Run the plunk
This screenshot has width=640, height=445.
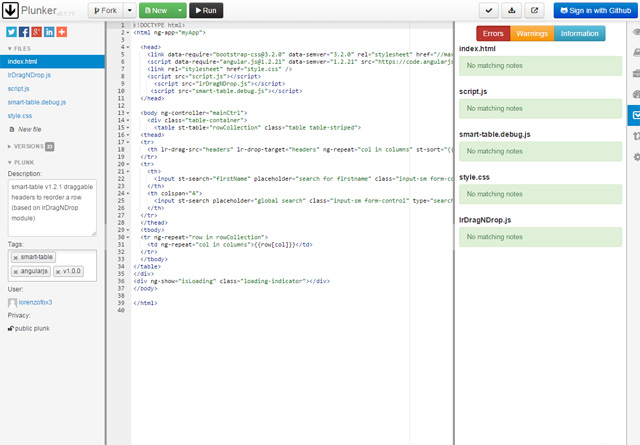click(x=206, y=11)
